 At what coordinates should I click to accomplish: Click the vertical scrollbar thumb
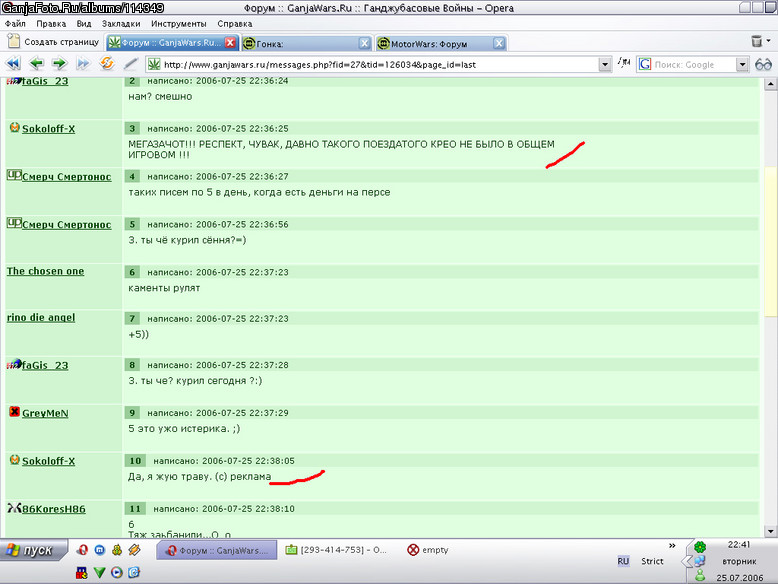771,242
